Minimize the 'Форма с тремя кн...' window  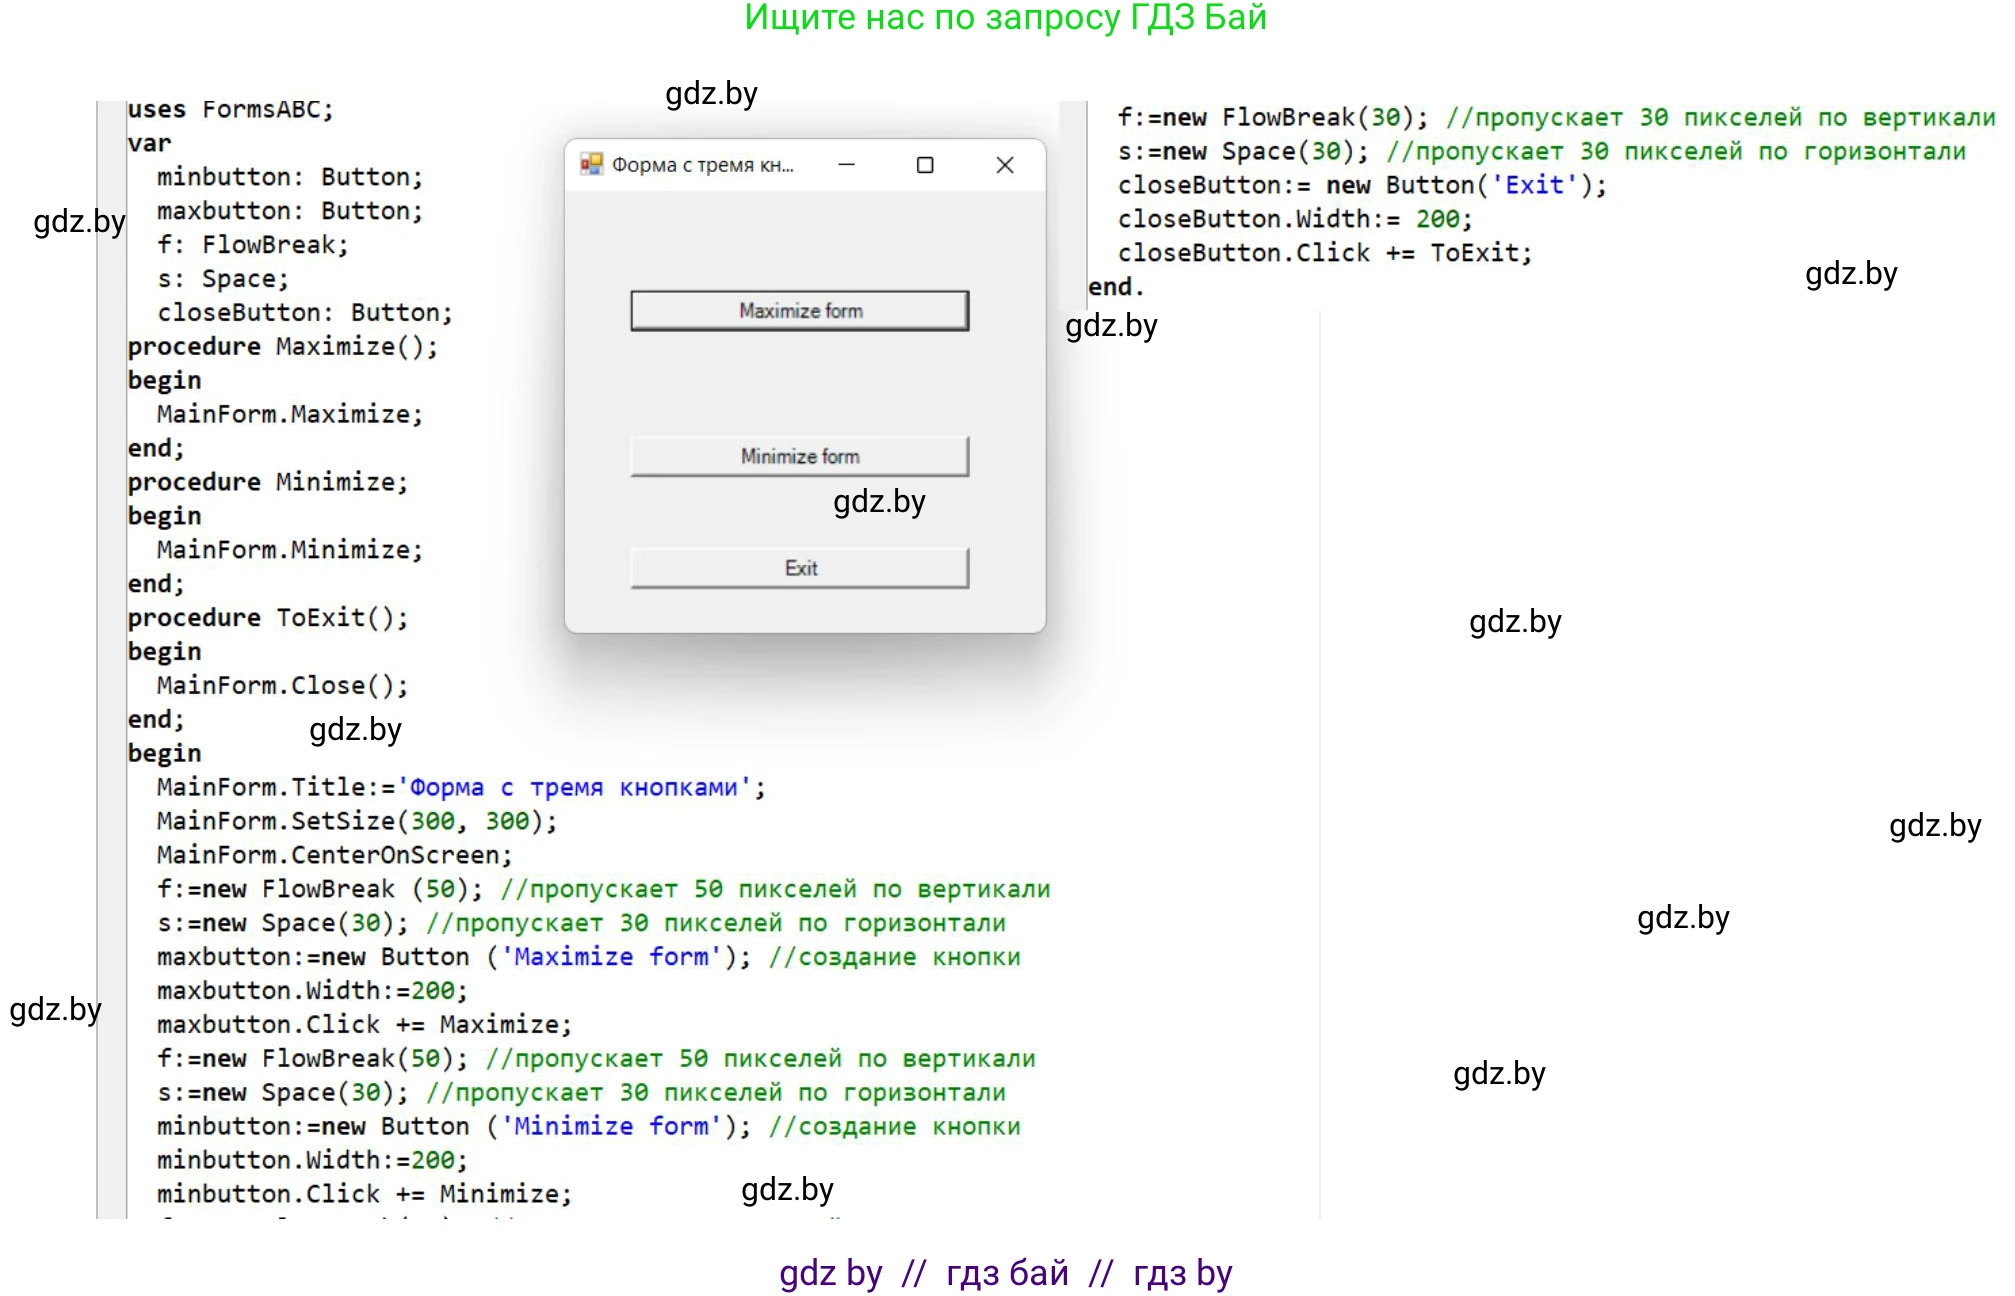[846, 165]
